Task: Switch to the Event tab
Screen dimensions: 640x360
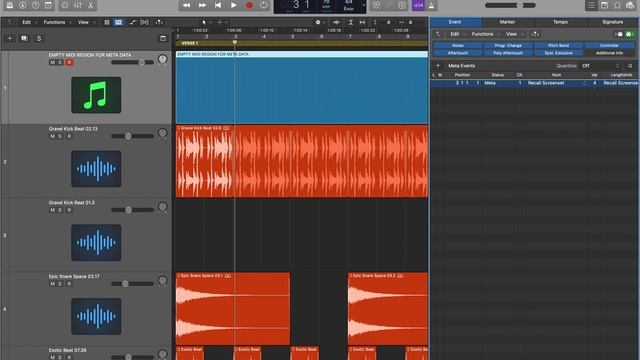Action: [455, 22]
